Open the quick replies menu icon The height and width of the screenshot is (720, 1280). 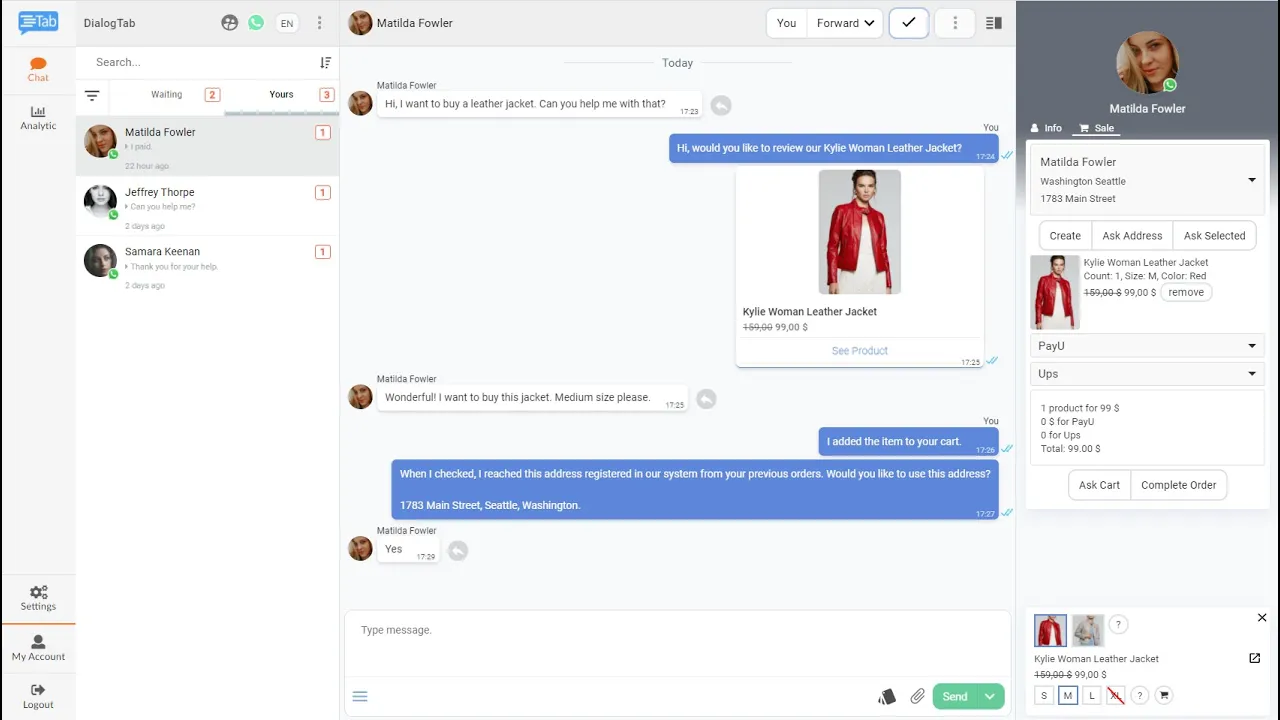click(x=360, y=696)
